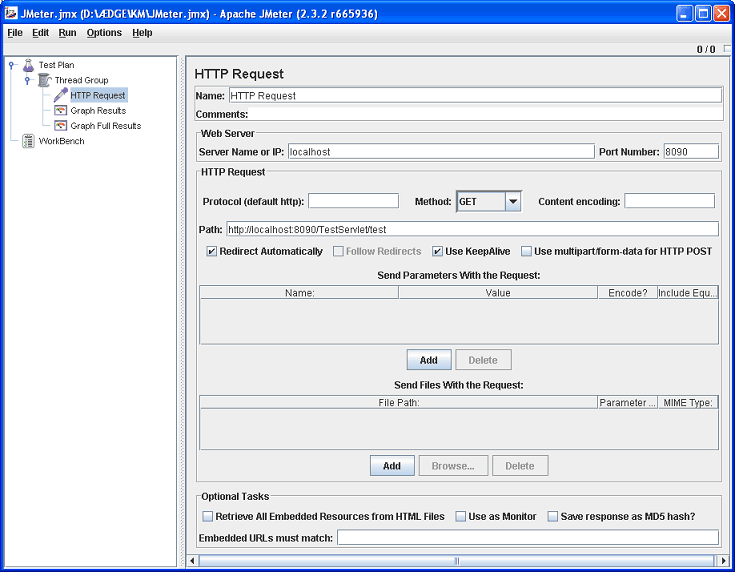The image size is (735, 572).
Task: Click the Thread Group spool icon
Action: click(x=45, y=80)
